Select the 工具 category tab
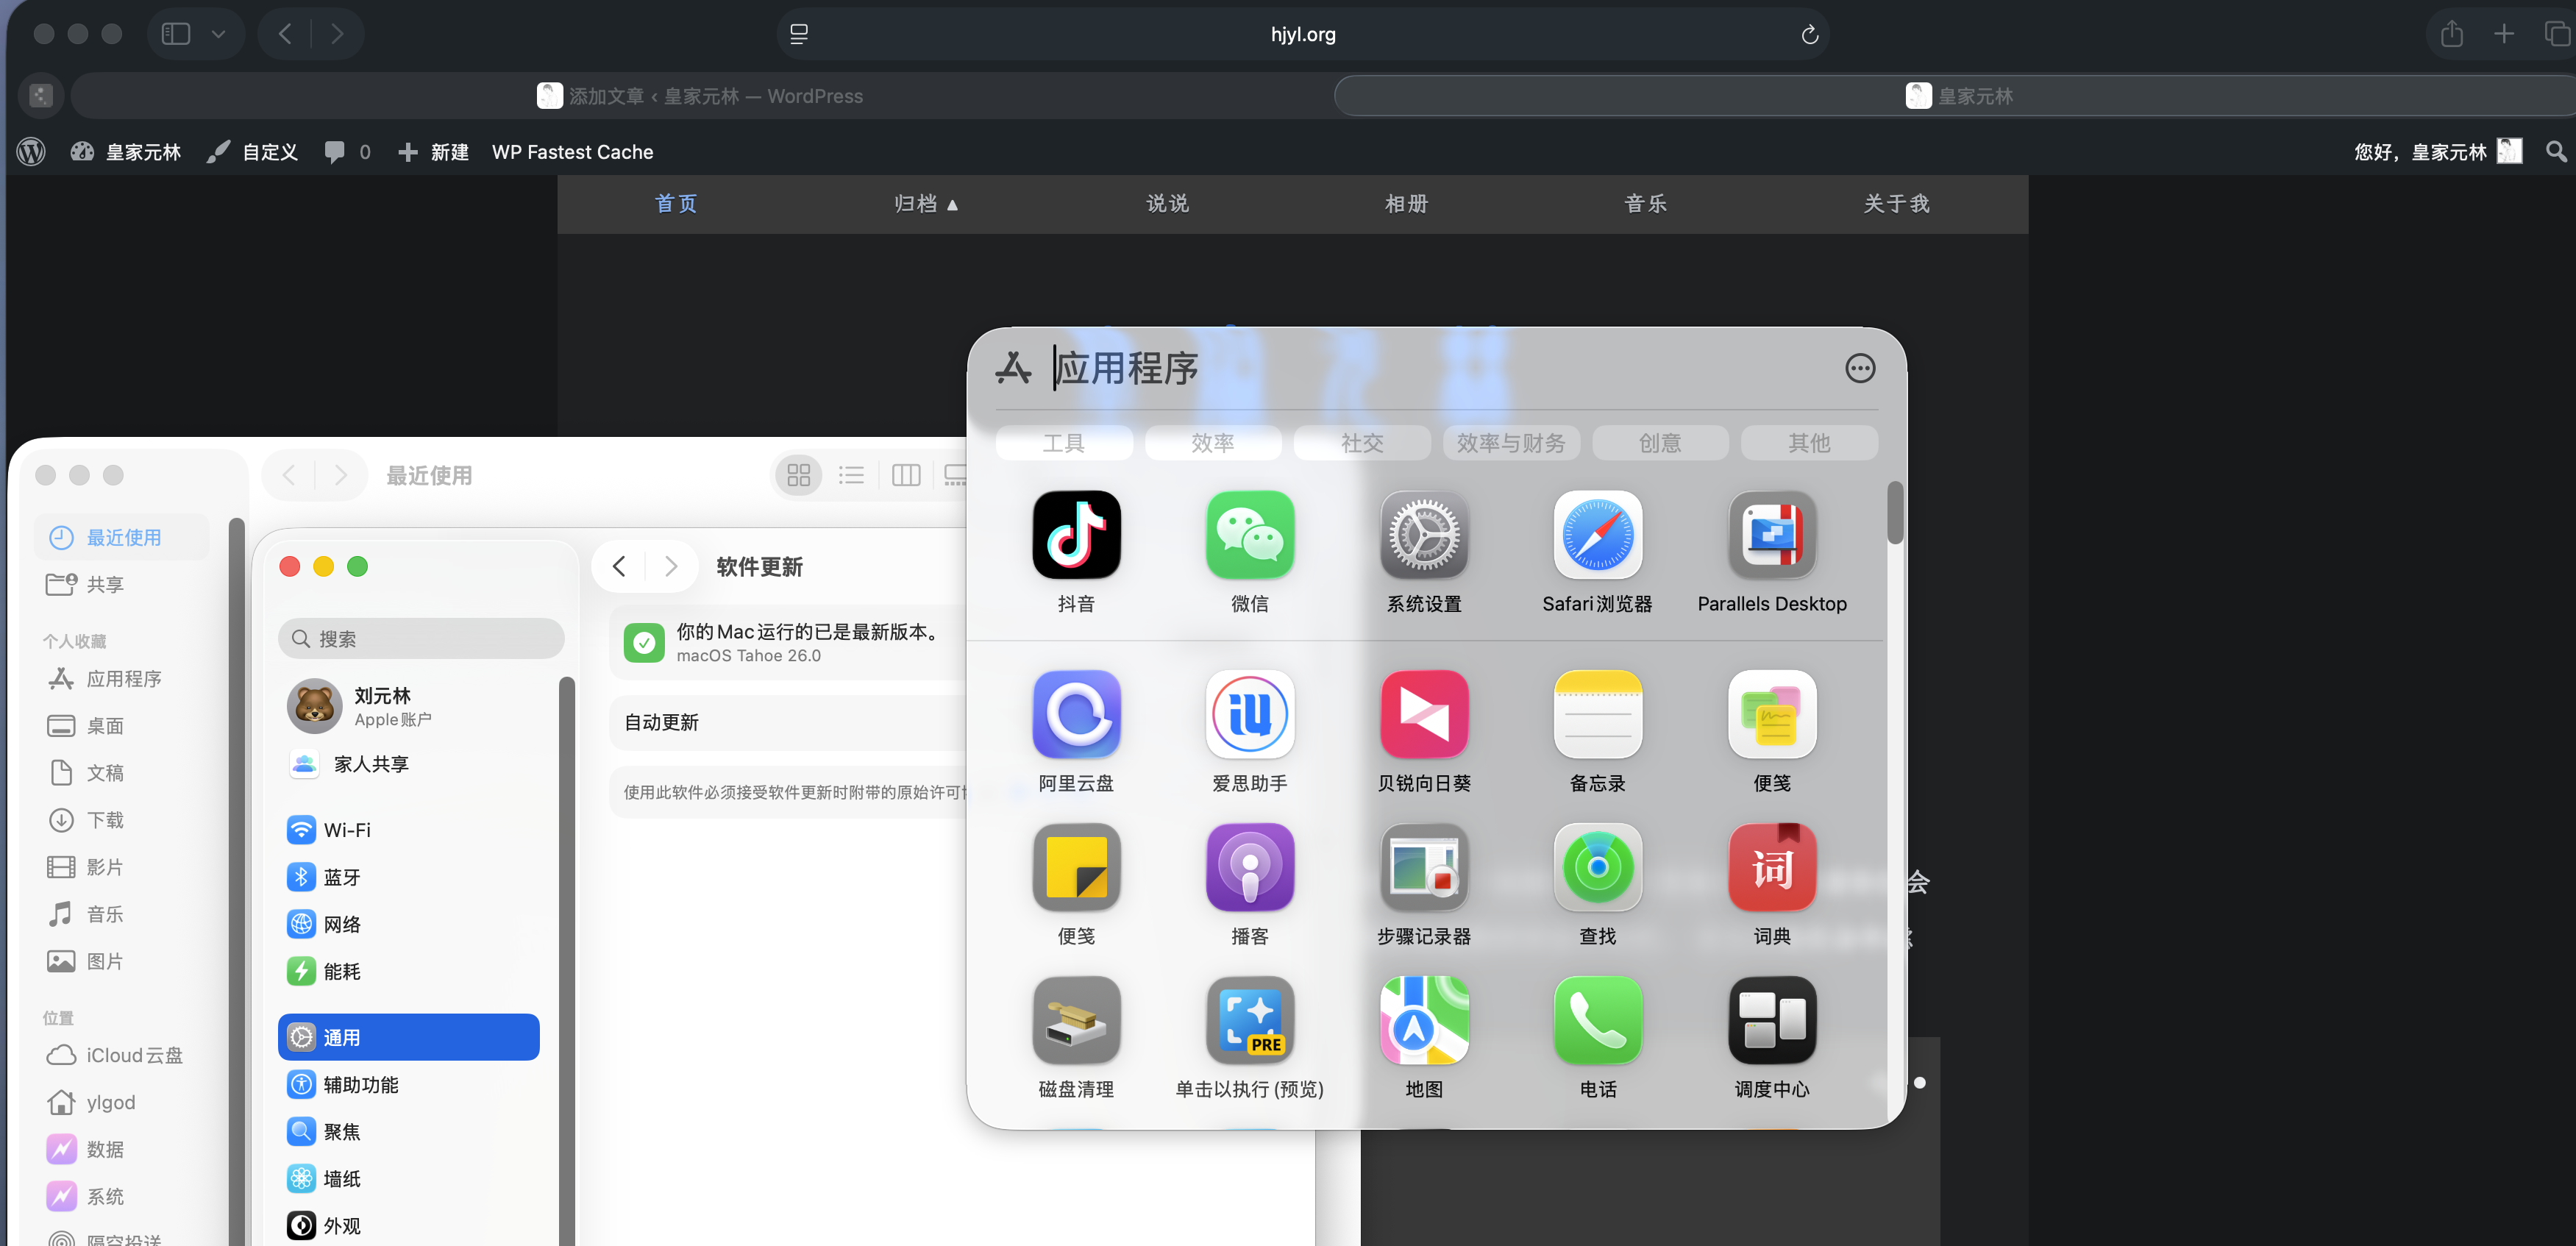2576x1246 pixels. click(x=1064, y=443)
